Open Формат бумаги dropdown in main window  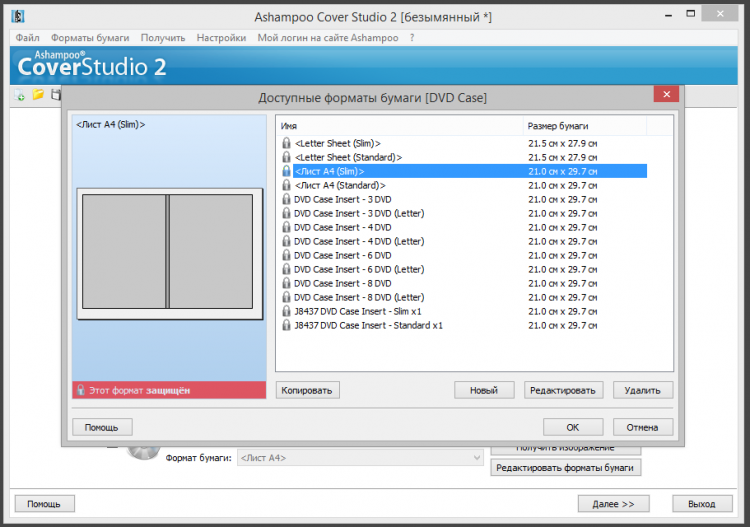(360, 458)
